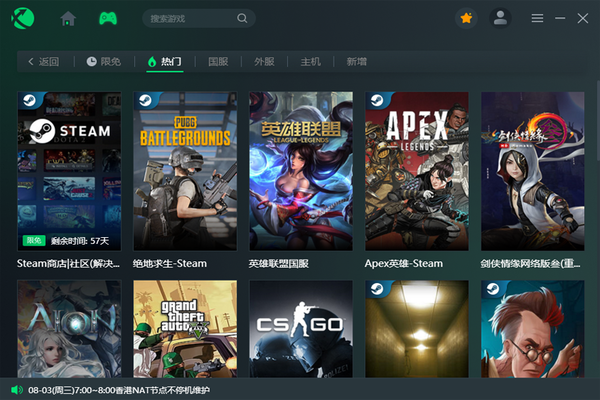Open the orange star favorites icon
Viewport: 600px width, 400px height.
click(x=466, y=18)
